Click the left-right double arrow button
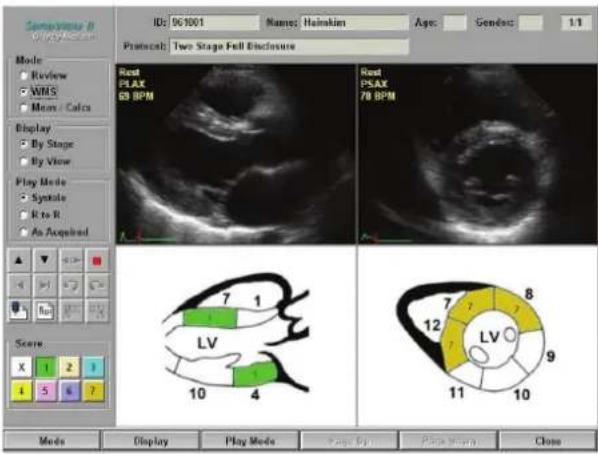This screenshot has width=598, height=454. [71, 261]
